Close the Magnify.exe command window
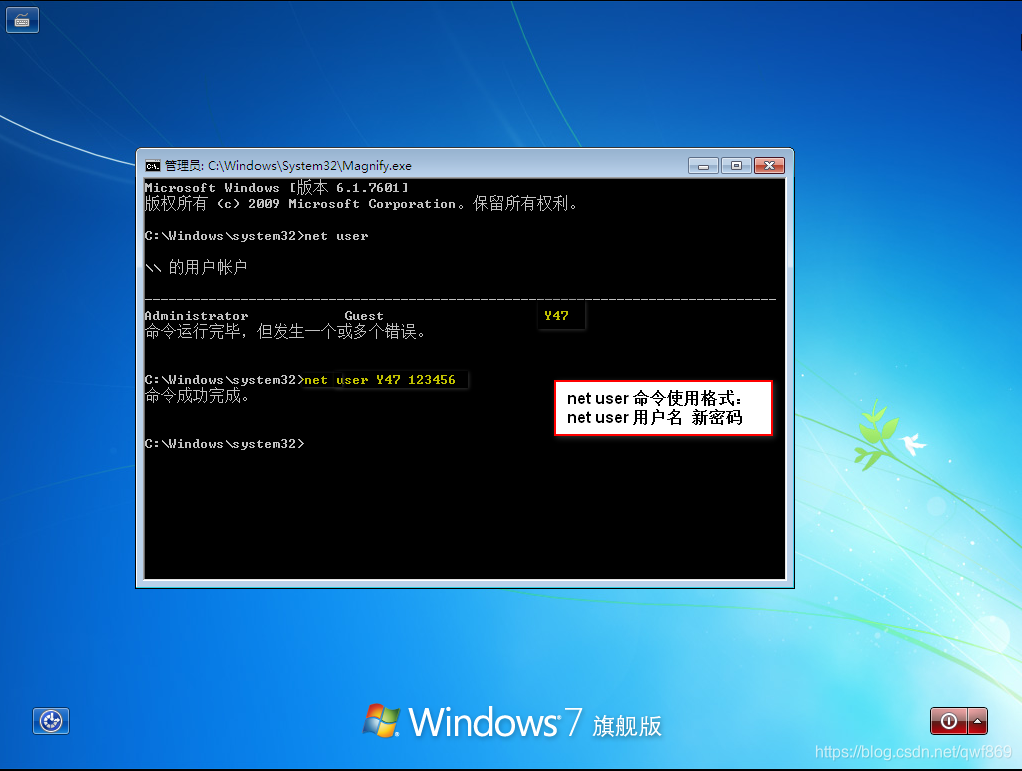 (x=769, y=166)
